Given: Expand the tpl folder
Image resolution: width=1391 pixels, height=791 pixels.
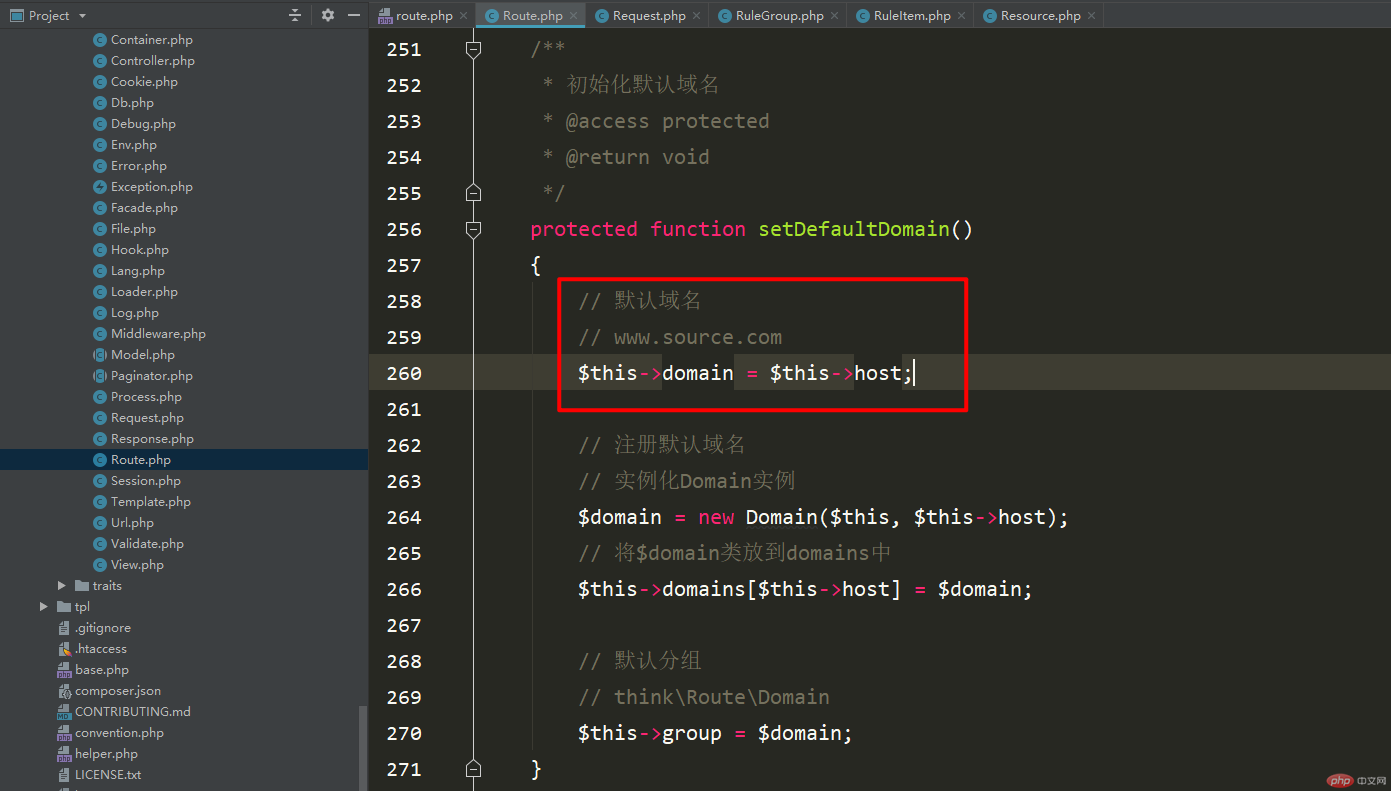Looking at the screenshot, I should [x=44, y=607].
